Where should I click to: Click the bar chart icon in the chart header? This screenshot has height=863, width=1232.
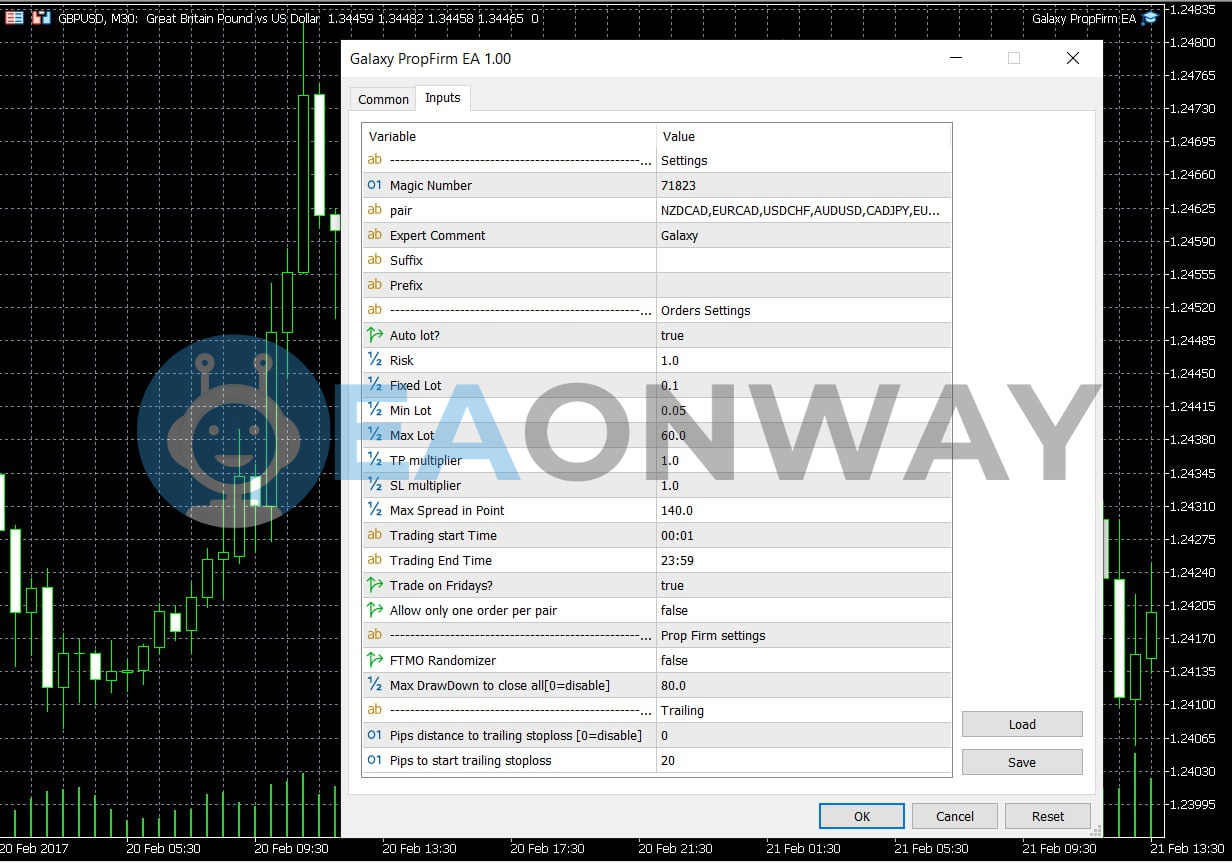[x=42, y=18]
